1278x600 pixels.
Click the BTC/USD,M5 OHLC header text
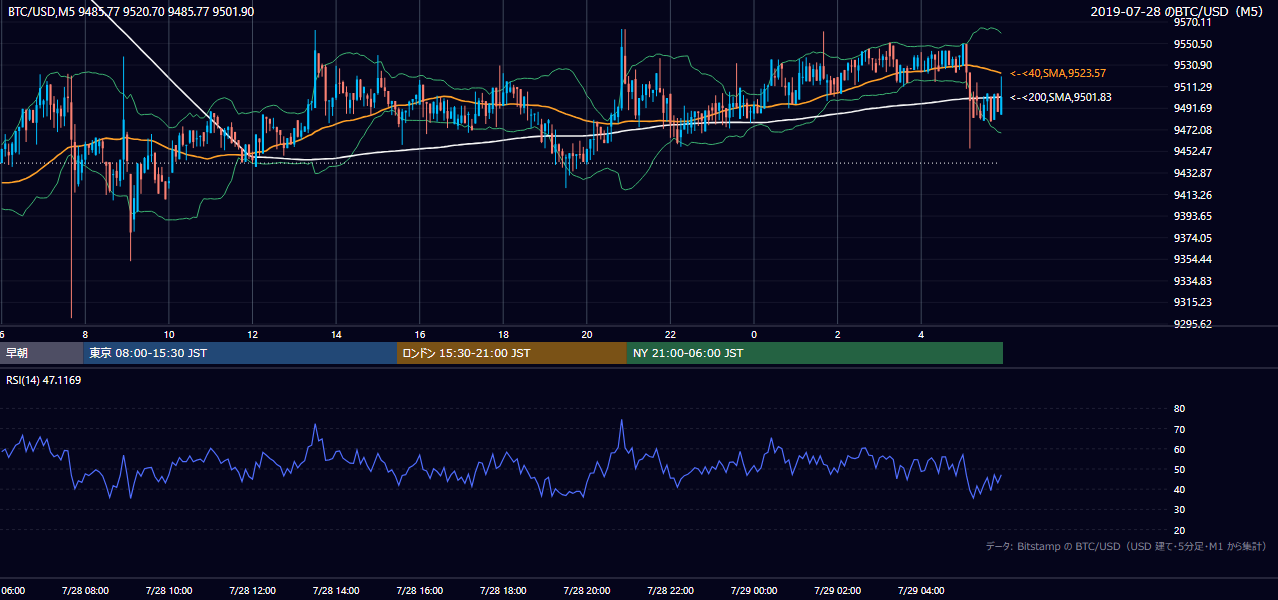(x=131, y=11)
